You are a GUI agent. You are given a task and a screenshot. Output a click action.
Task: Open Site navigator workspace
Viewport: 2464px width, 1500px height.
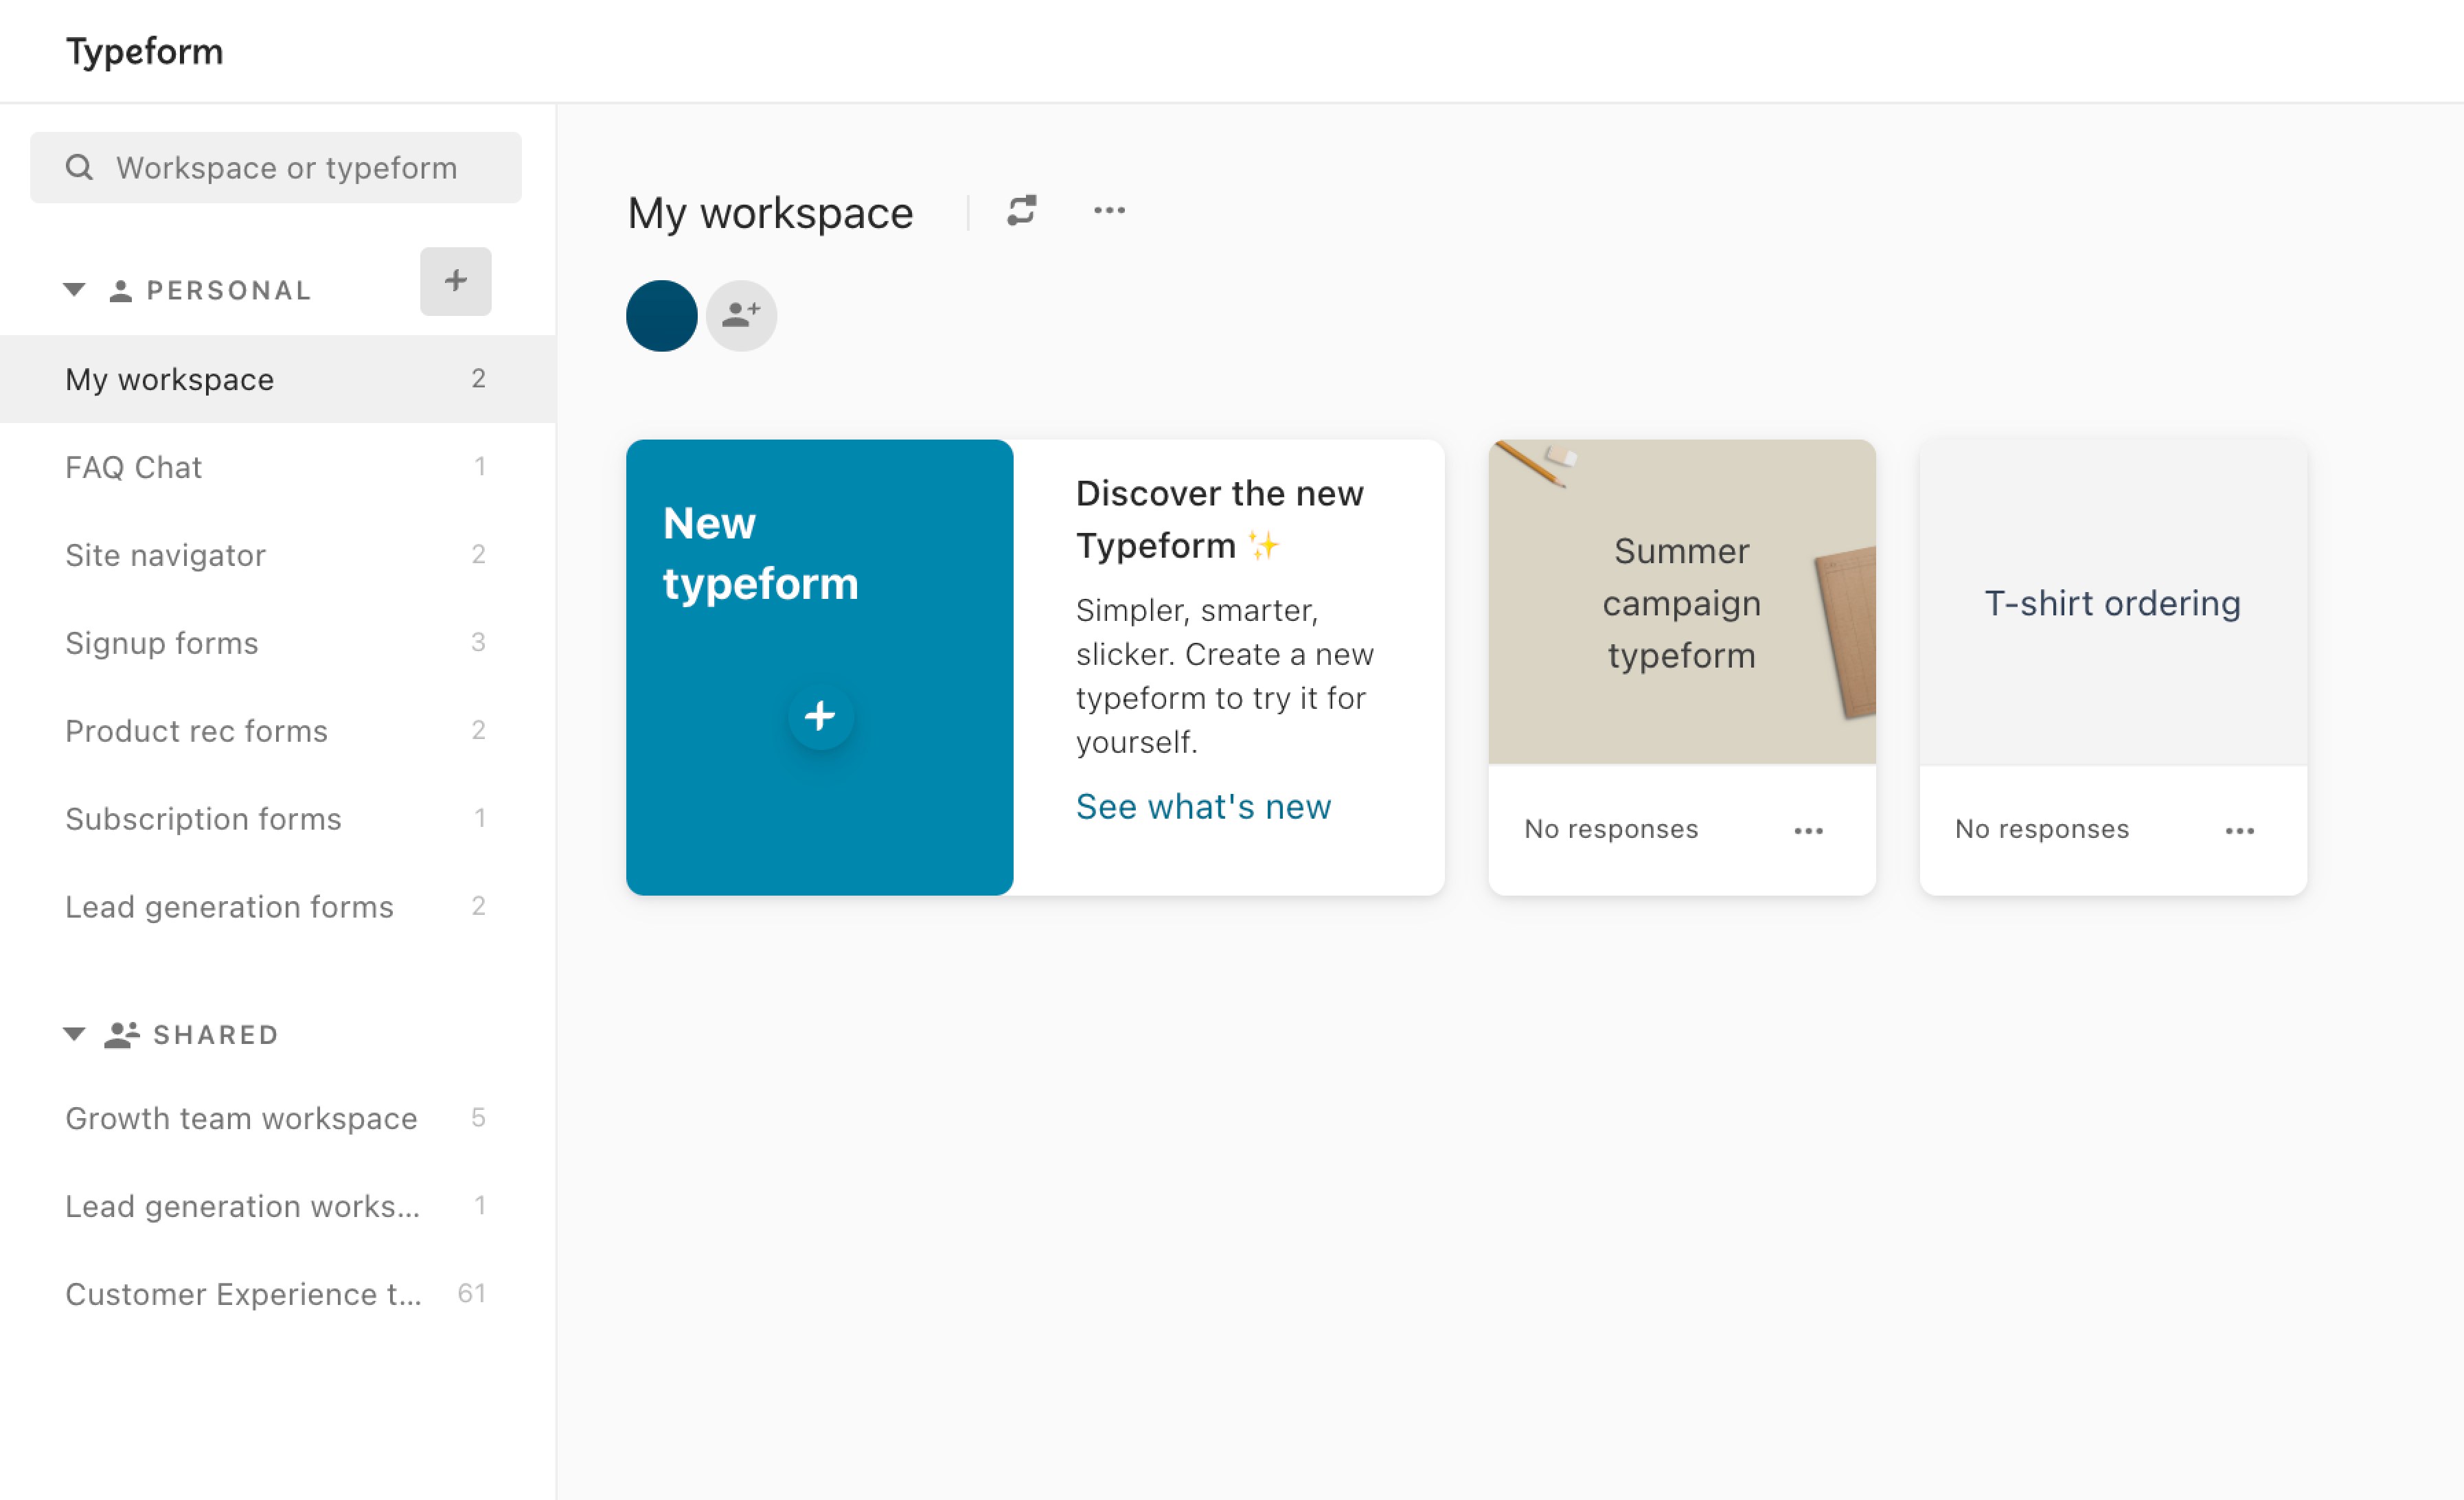click(x=278, y=555)
